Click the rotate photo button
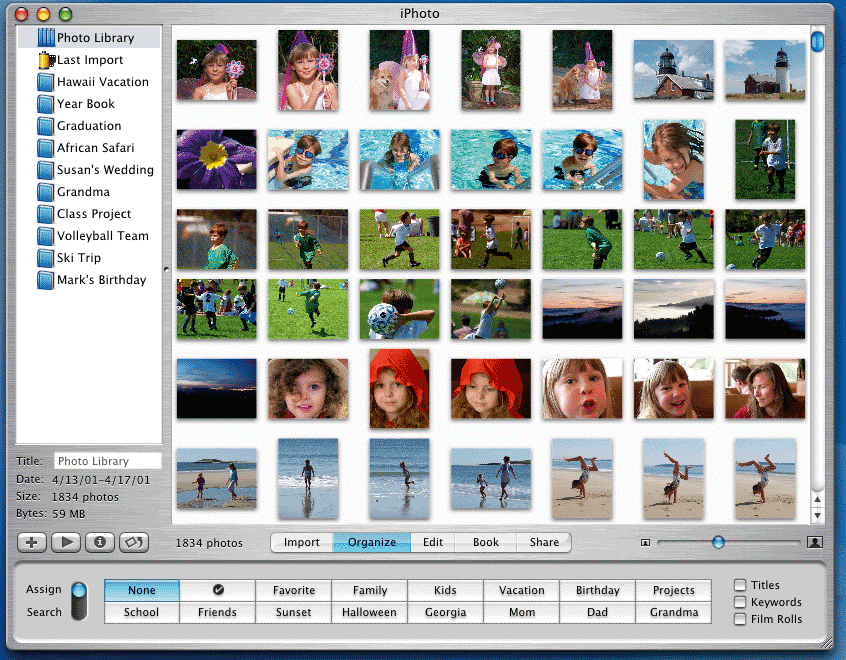This screenshot has width=846, height=660. point(133,542)
